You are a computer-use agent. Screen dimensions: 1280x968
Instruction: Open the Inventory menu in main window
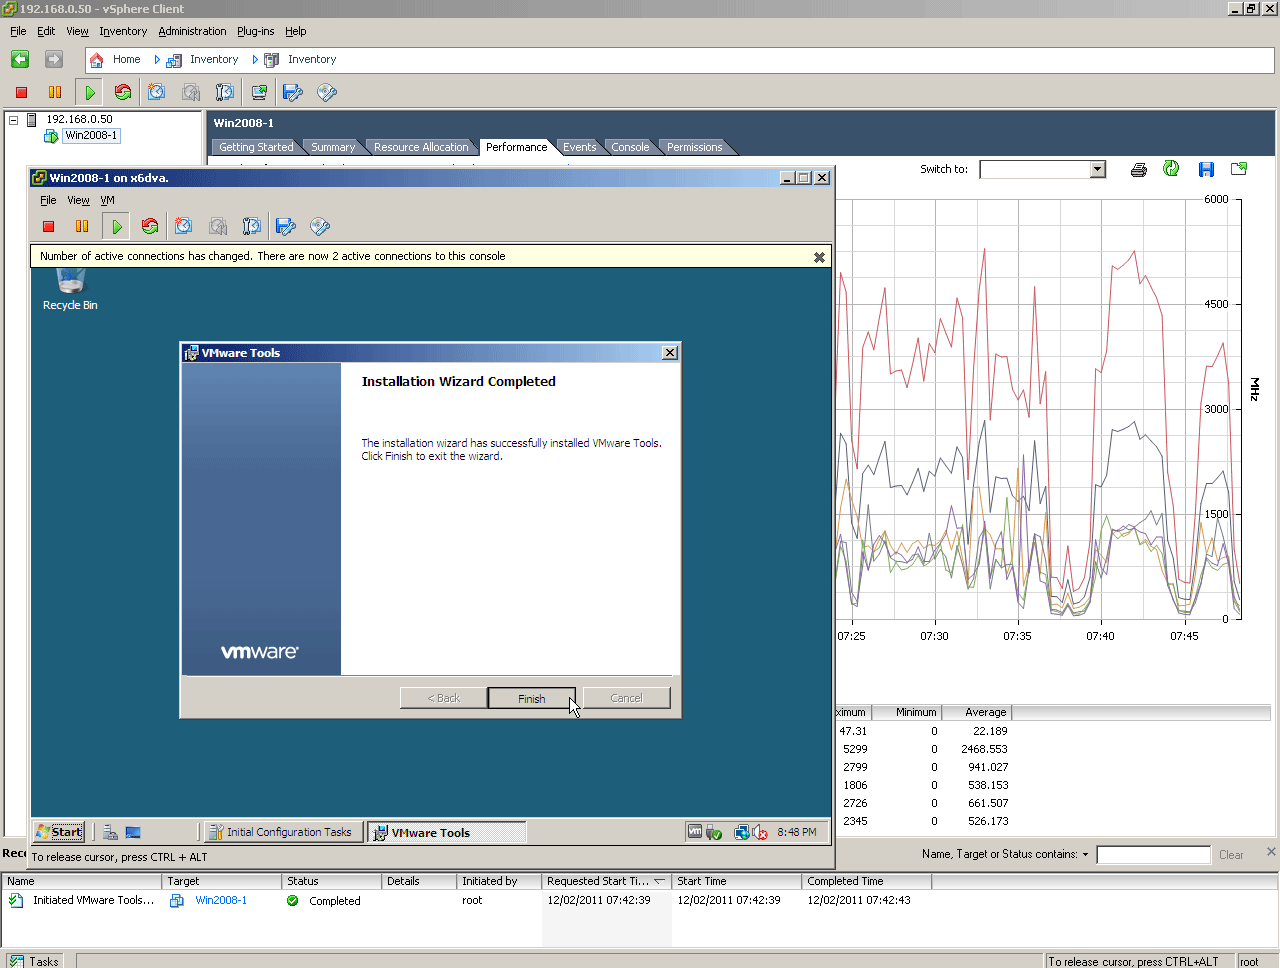click(123, 31)
